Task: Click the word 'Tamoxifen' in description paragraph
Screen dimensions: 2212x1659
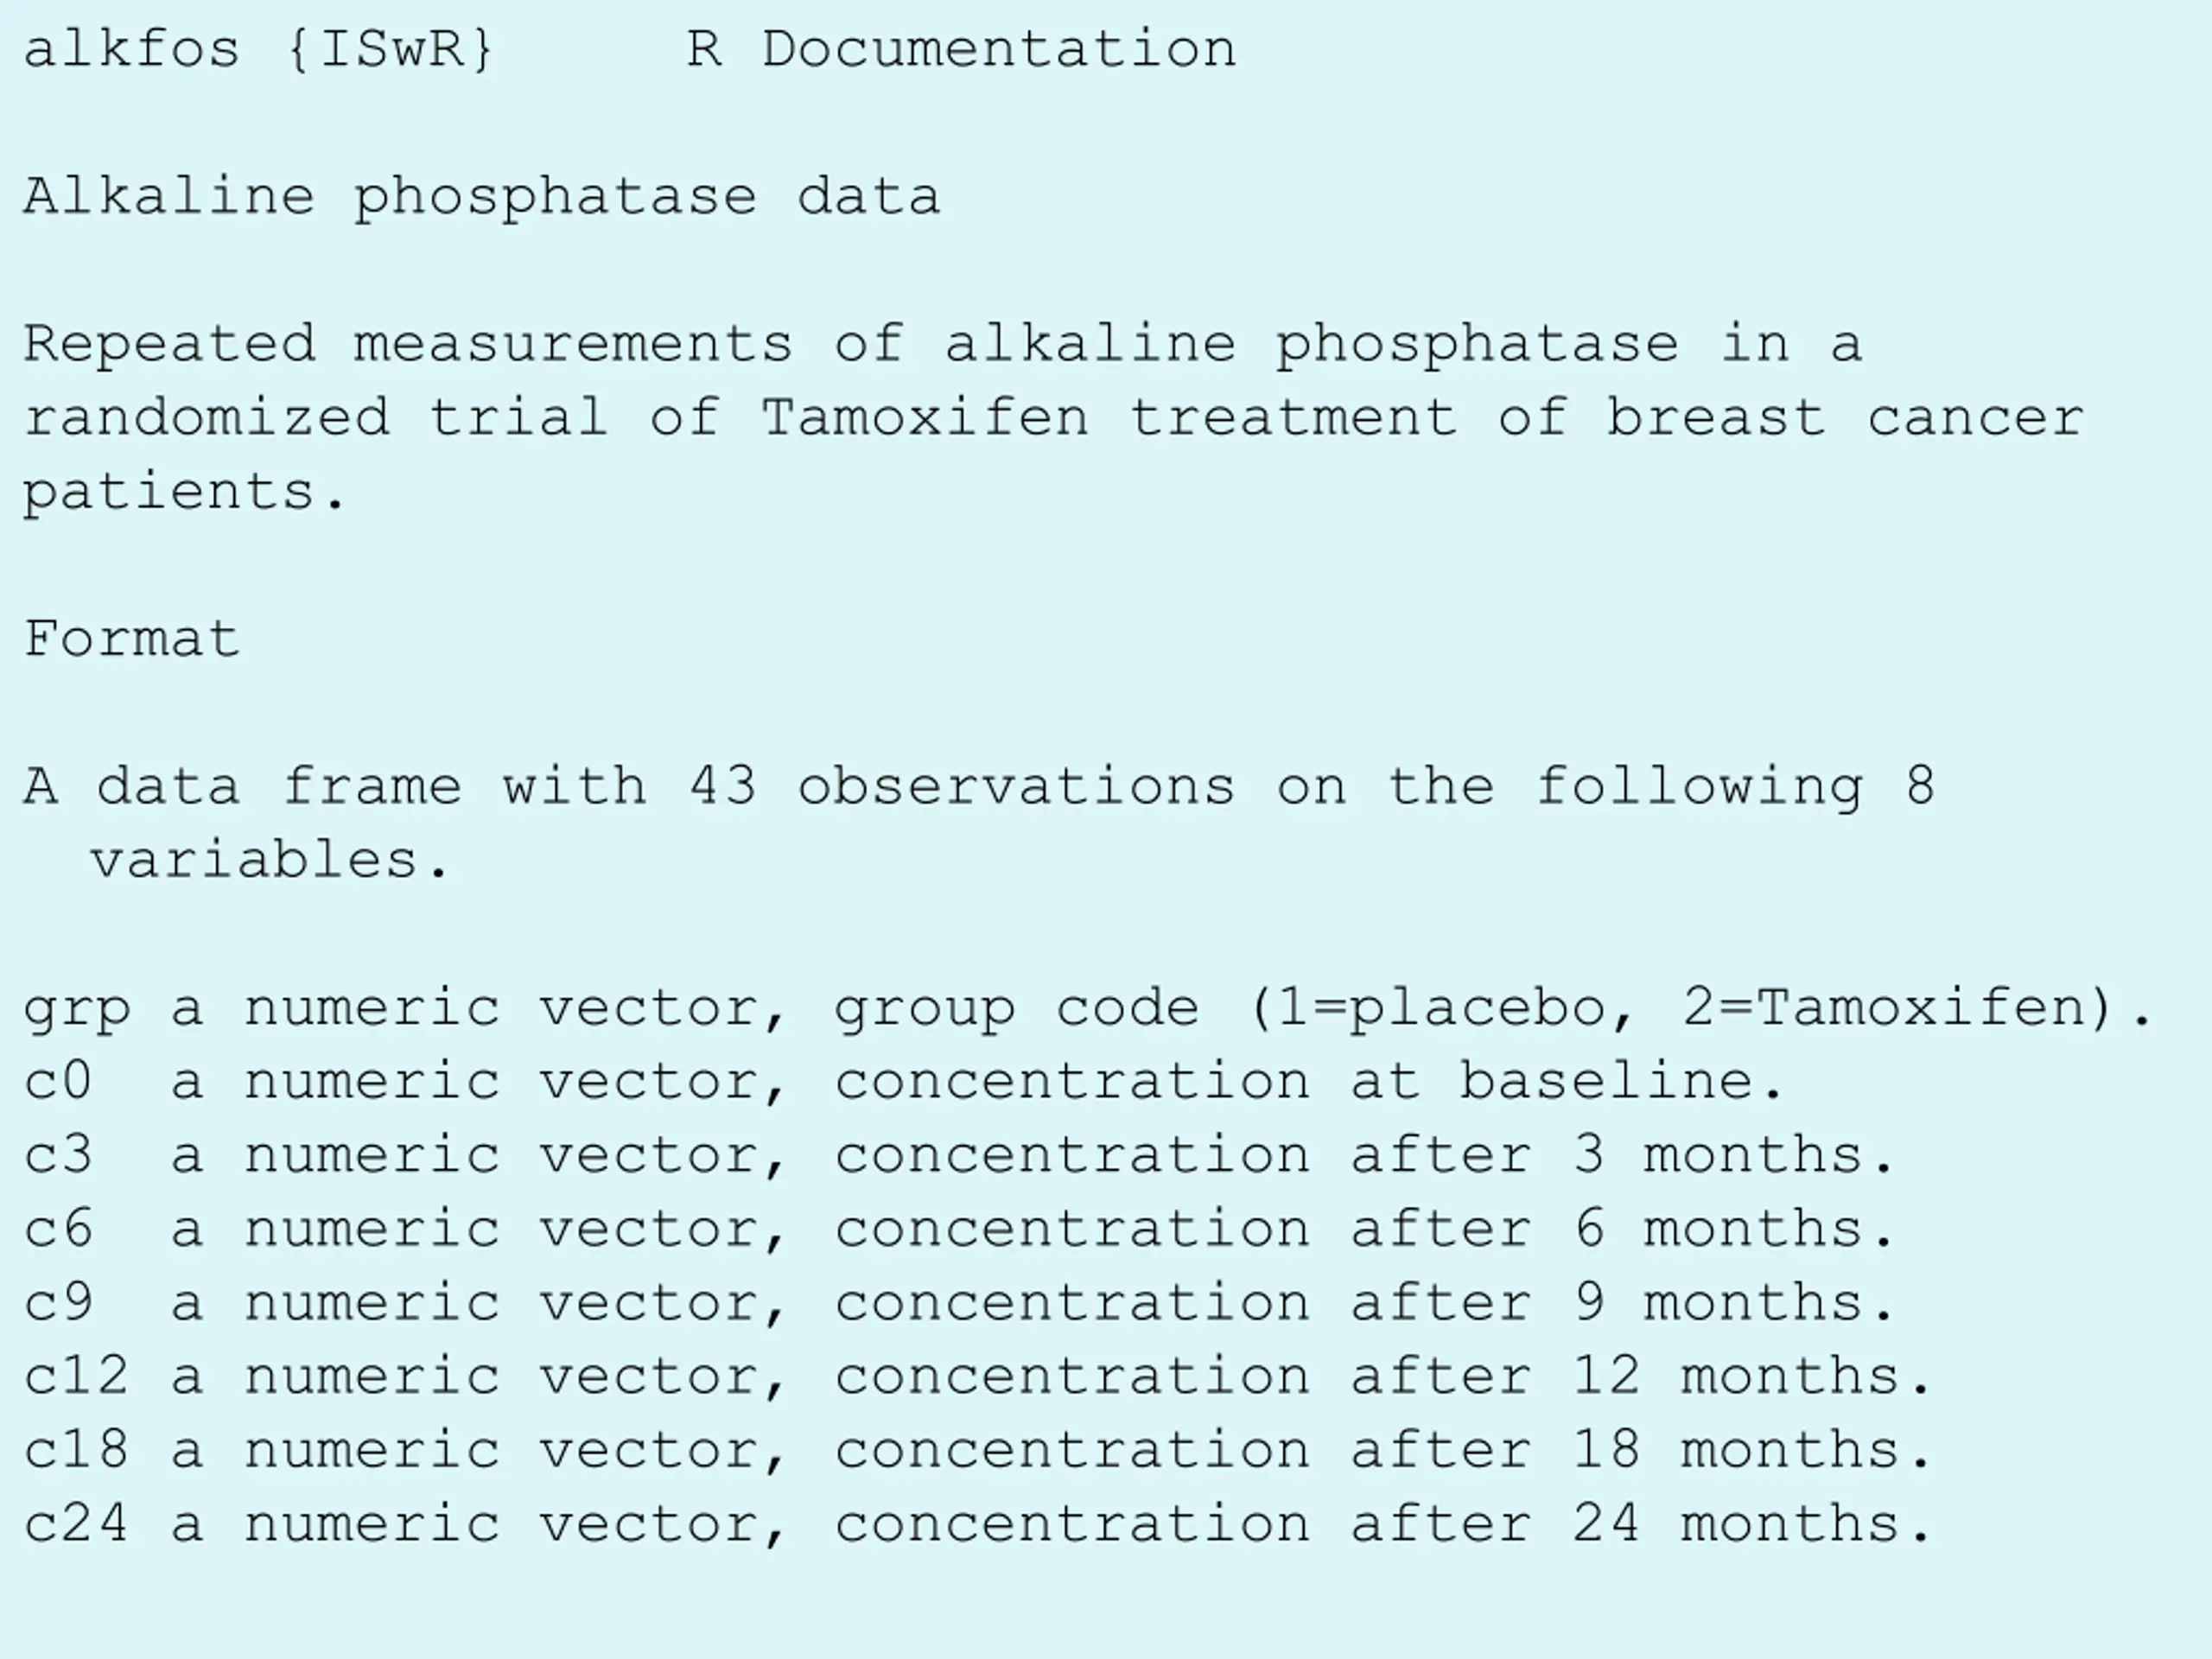Action: tap(924, 418)
